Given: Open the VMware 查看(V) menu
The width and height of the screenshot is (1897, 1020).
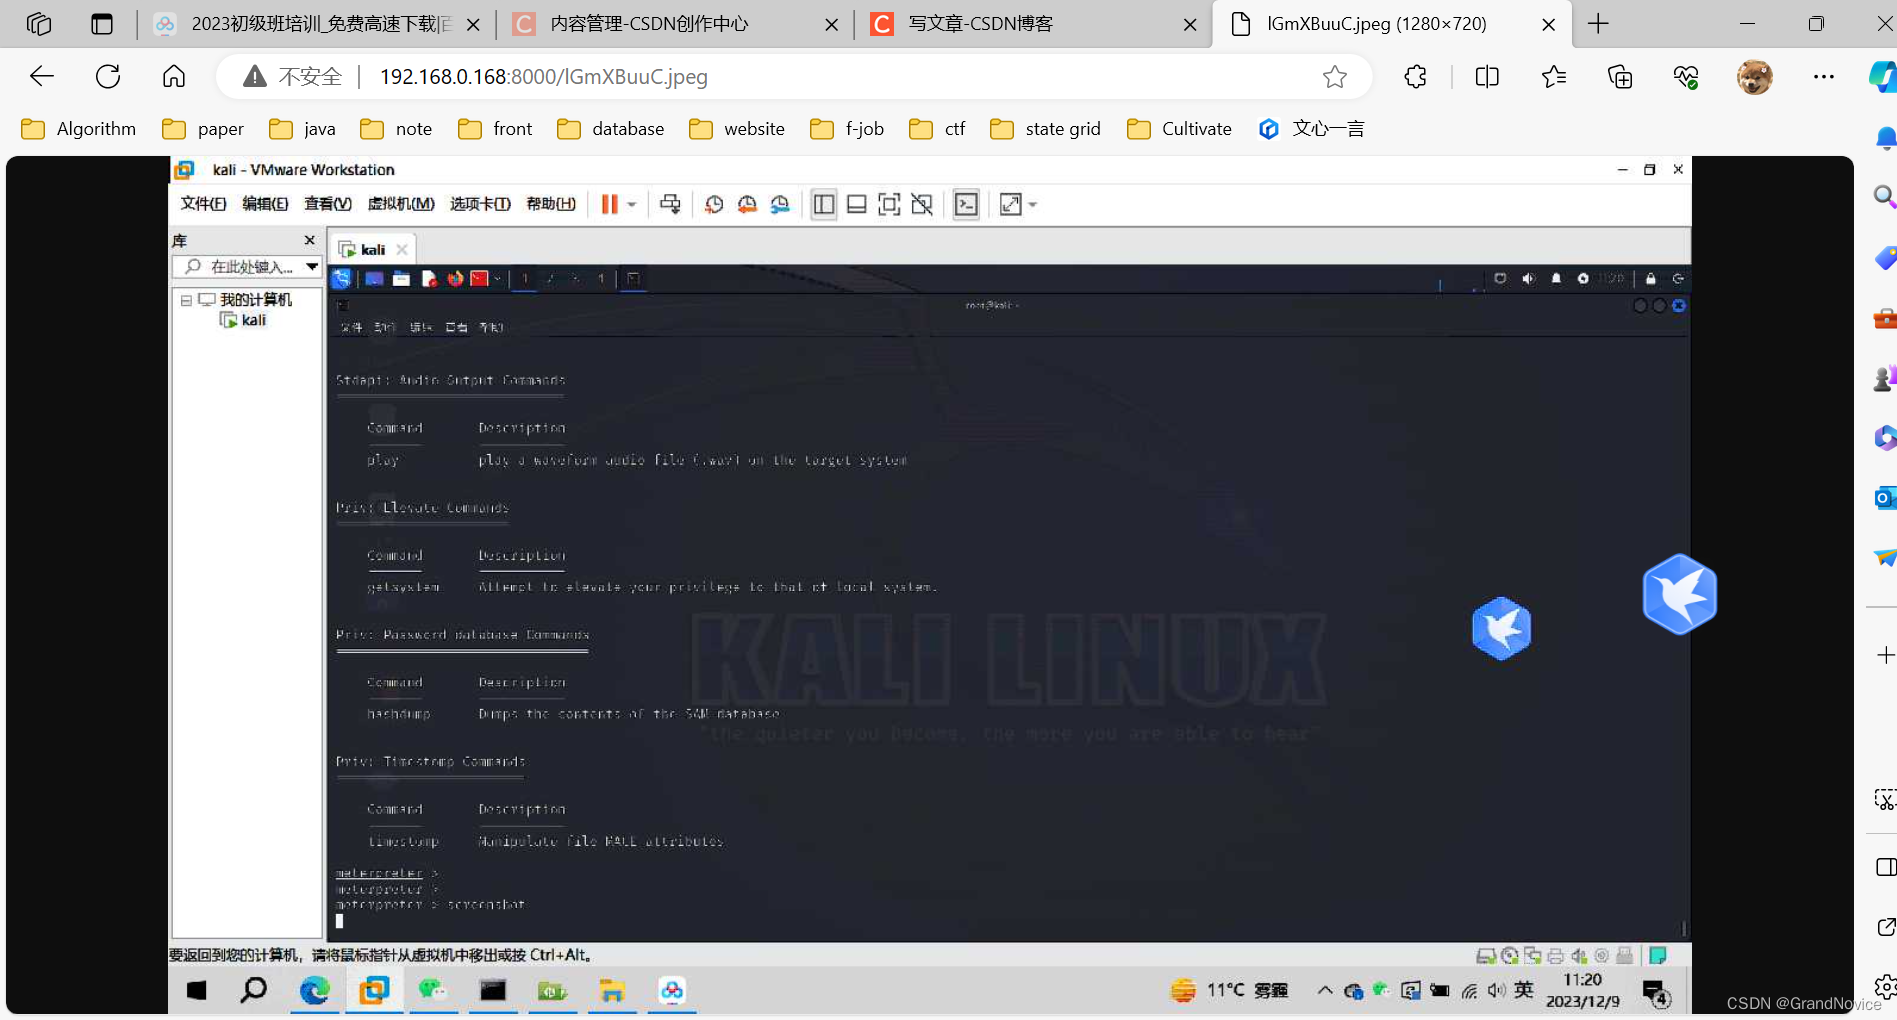Looking at the screenshot, I should point(328,204).
